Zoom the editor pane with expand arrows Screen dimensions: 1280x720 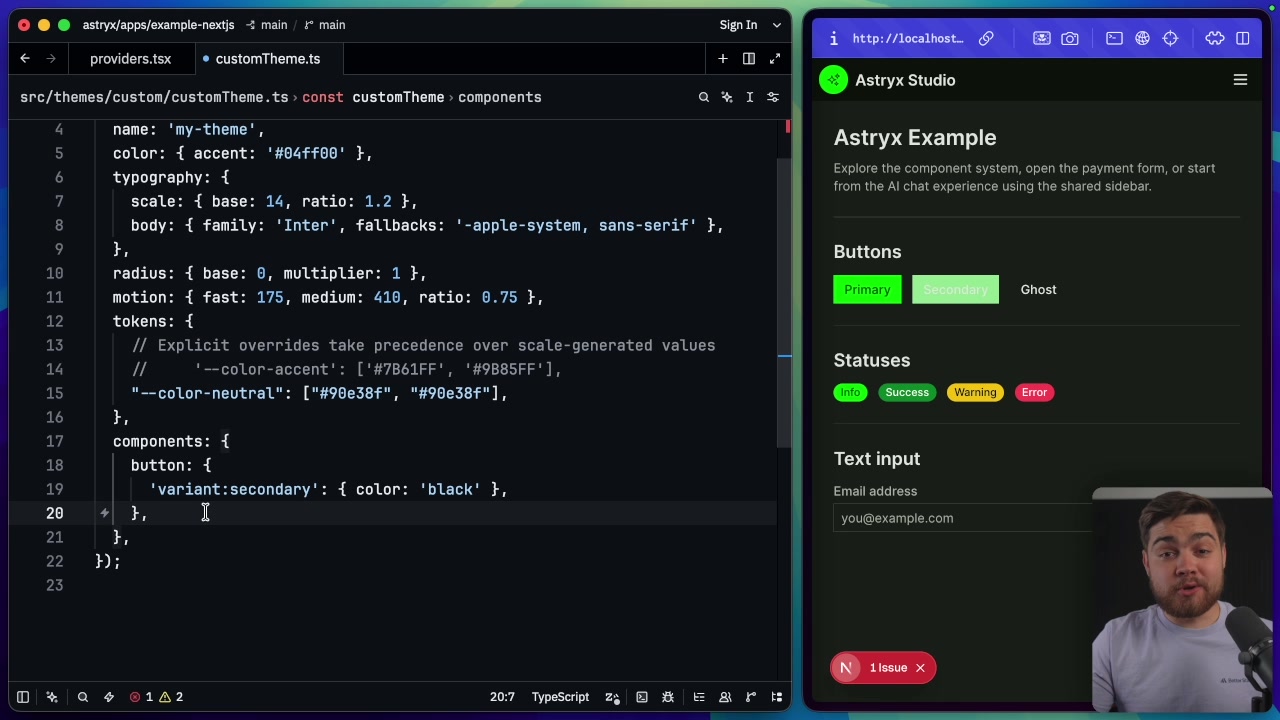coord(775,59)
